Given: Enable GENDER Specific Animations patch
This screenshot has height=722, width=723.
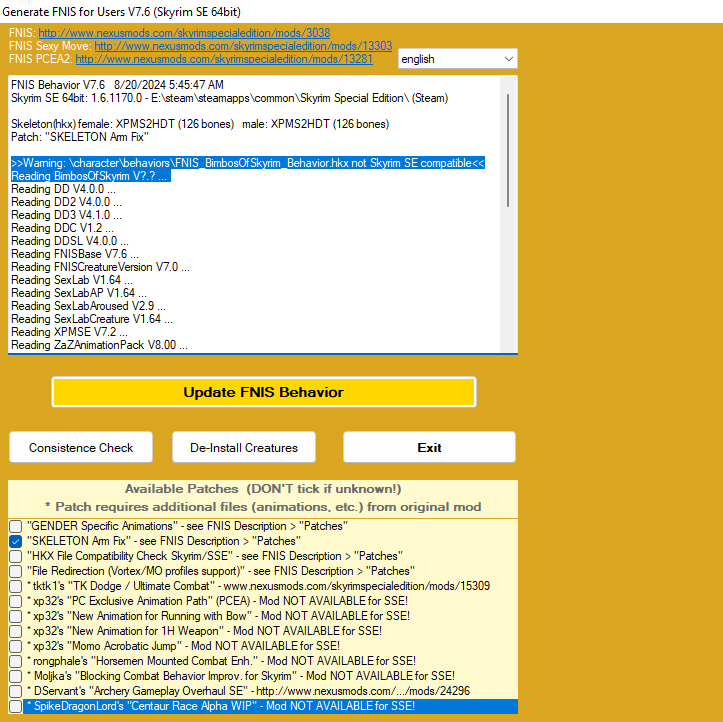Looking at the screenshot, I should click(16, 526).
